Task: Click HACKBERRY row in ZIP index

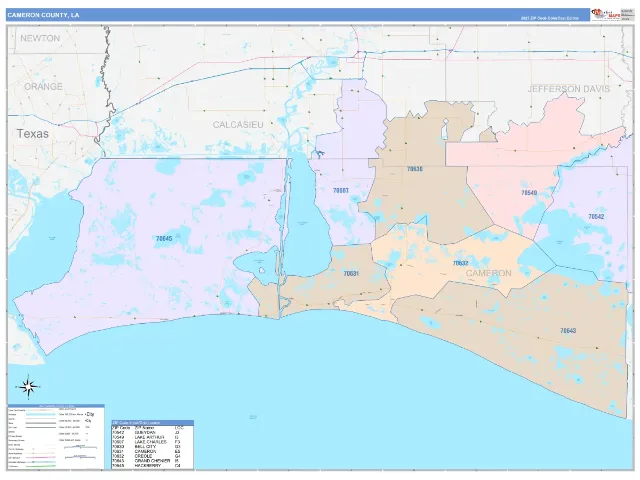Action: [152, 466]
